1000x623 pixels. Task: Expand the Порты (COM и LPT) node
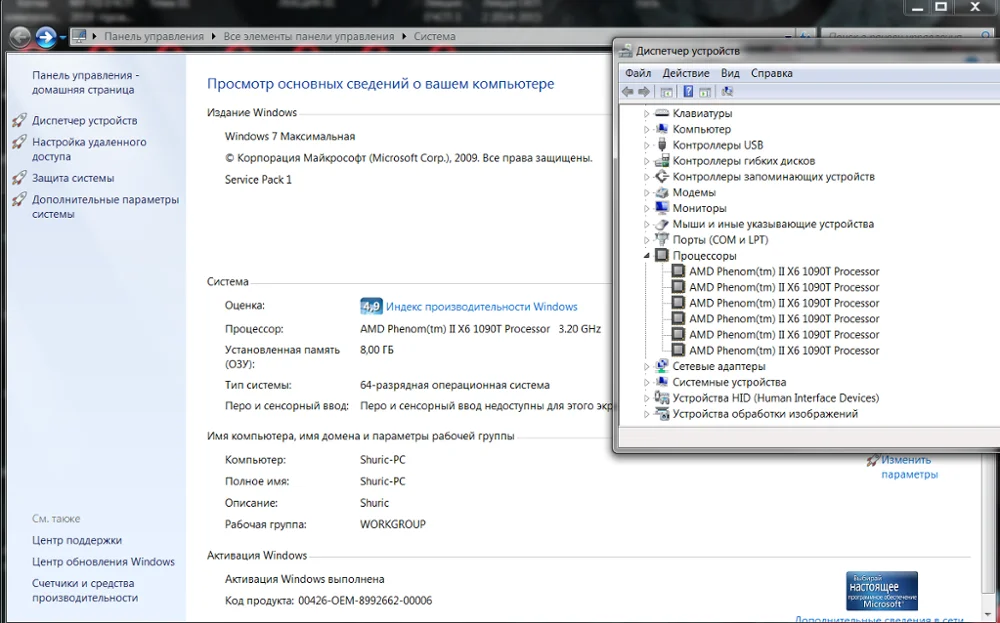pyautogui.click(x=646, y=240)
